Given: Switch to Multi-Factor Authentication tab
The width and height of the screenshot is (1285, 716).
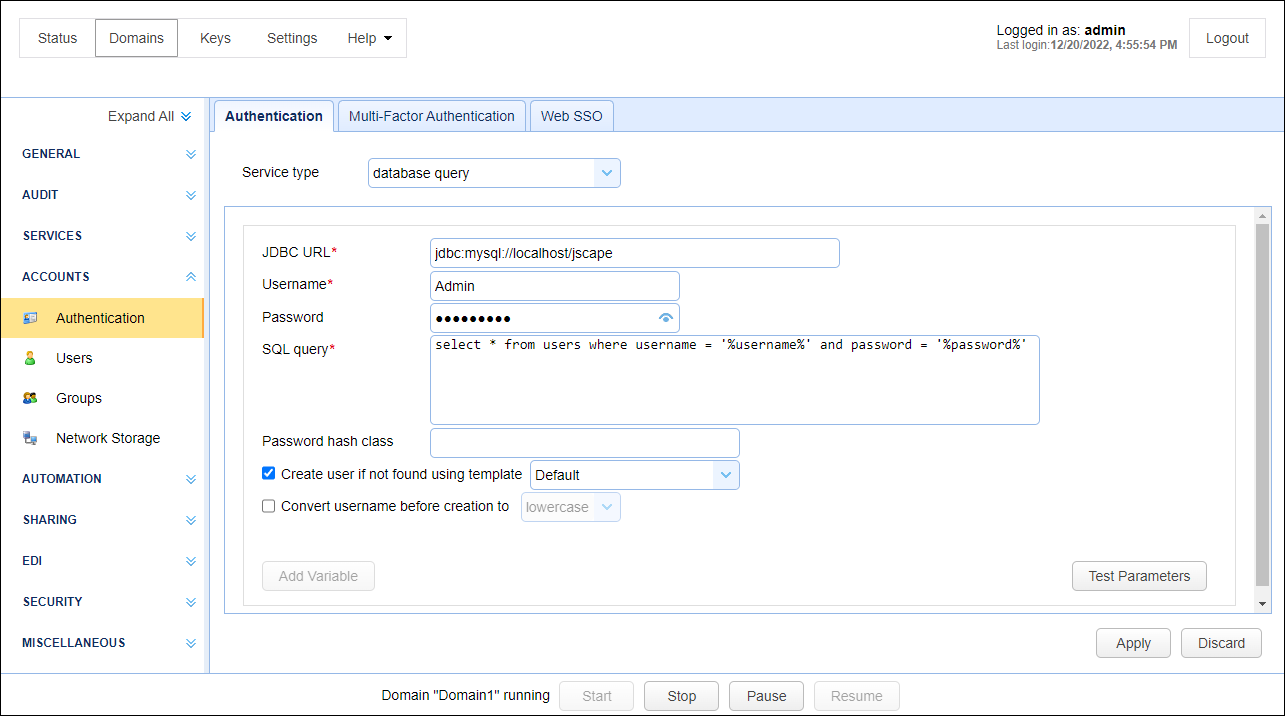Looking at the screenshot, I should (432, 116).
